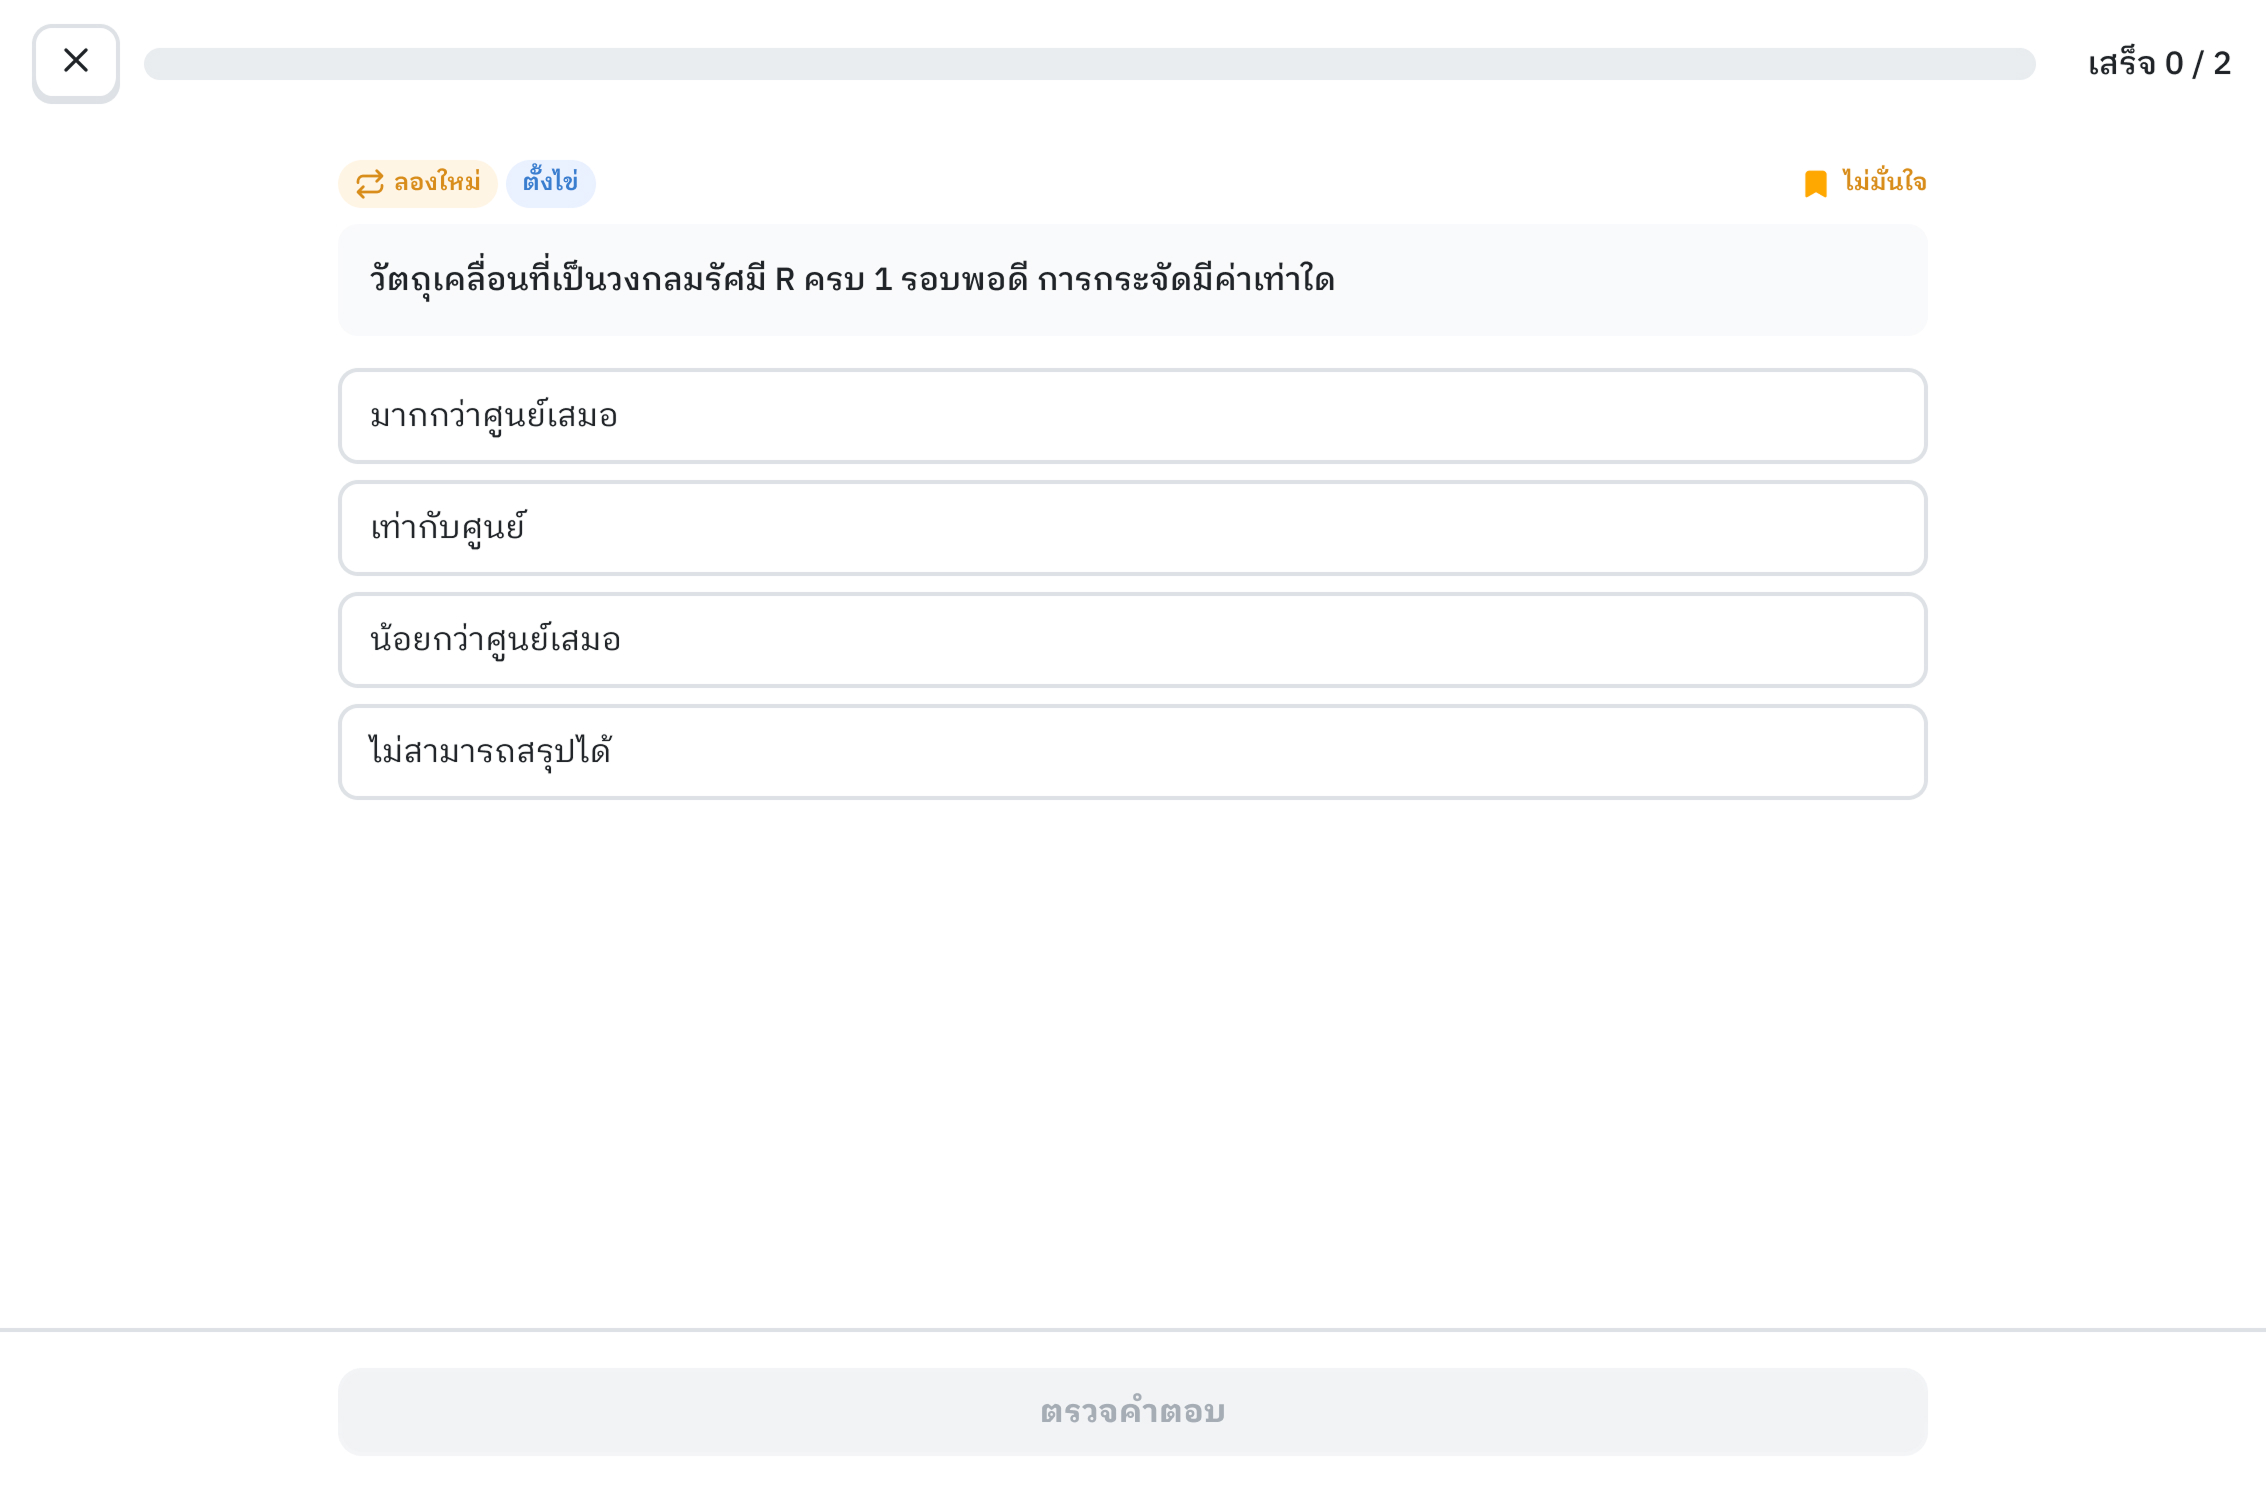Click the quiz progress bar
The image size is (2266, 1488).
click(x=1088, y=64)
